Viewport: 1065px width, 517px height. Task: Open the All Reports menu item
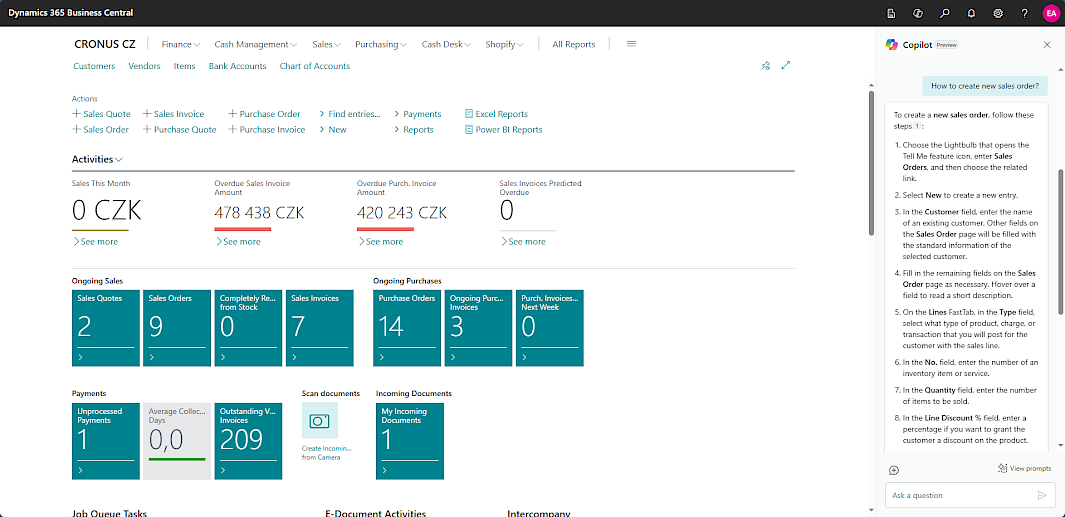tap(573, 44)
